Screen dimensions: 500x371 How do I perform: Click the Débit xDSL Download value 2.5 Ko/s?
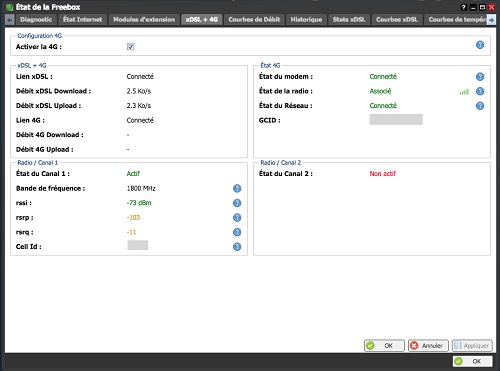point(139,91)
